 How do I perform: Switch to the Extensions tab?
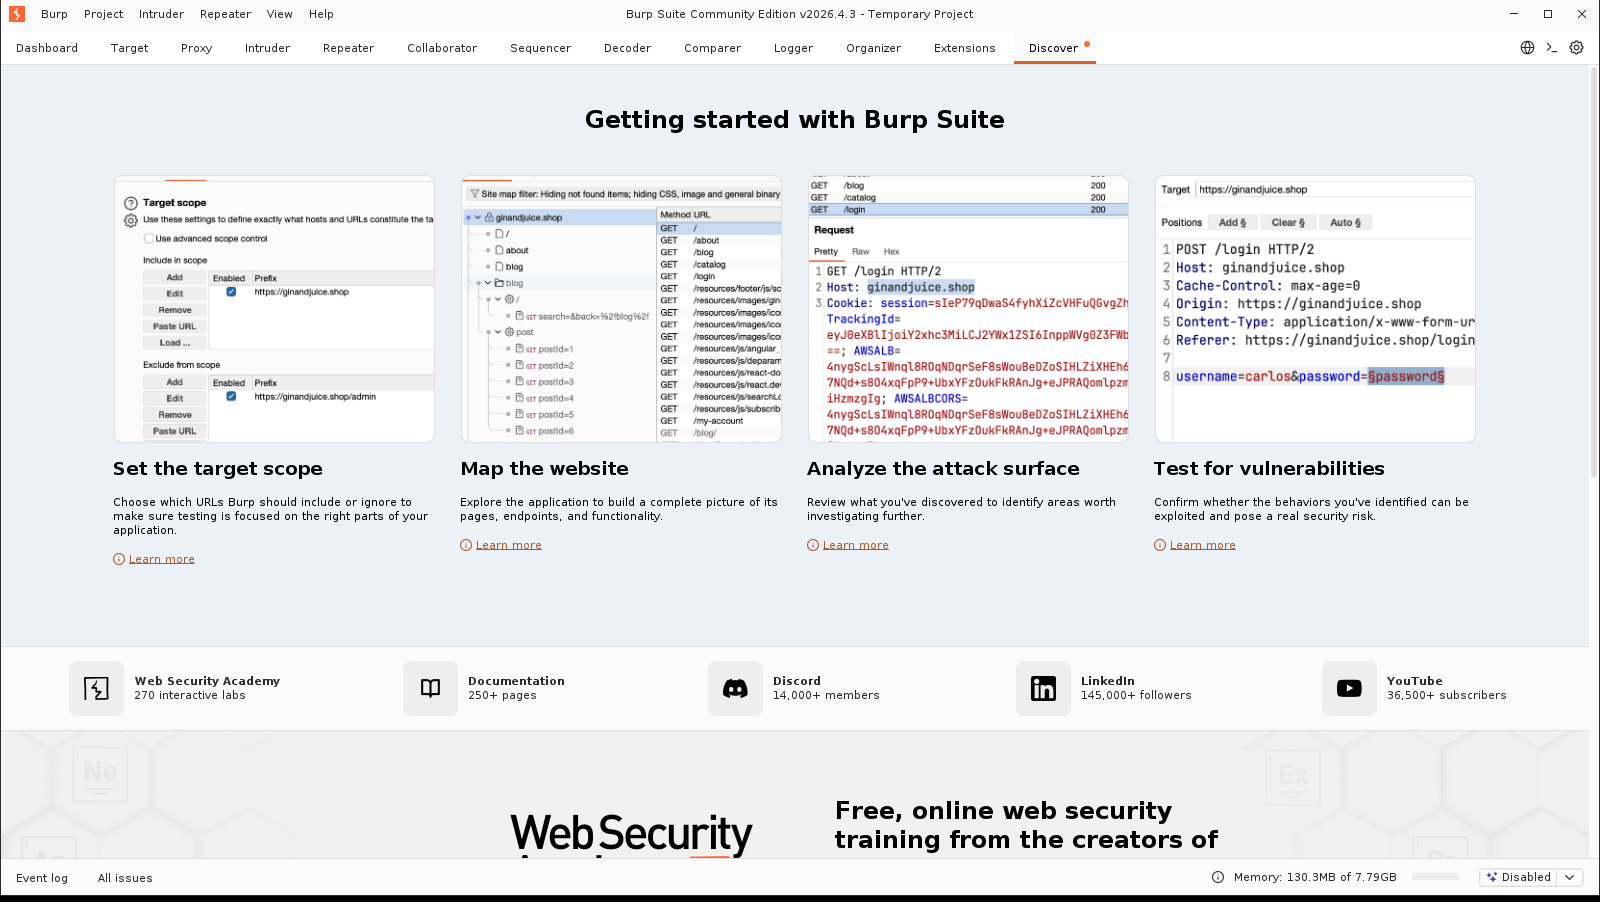965,48
